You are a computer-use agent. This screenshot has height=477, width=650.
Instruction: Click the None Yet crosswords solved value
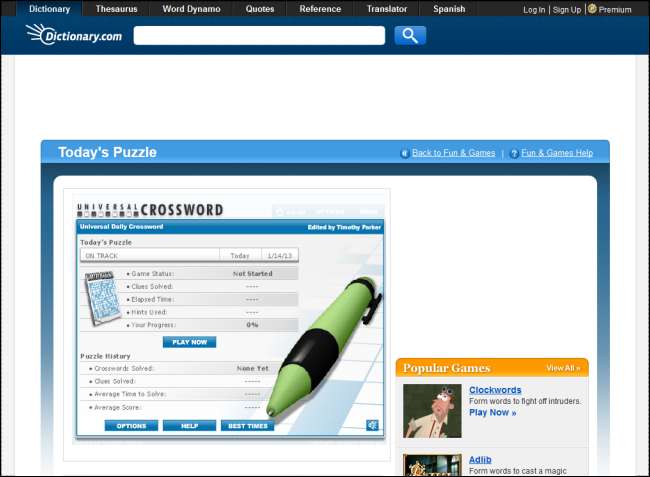[x=252, y=368]
